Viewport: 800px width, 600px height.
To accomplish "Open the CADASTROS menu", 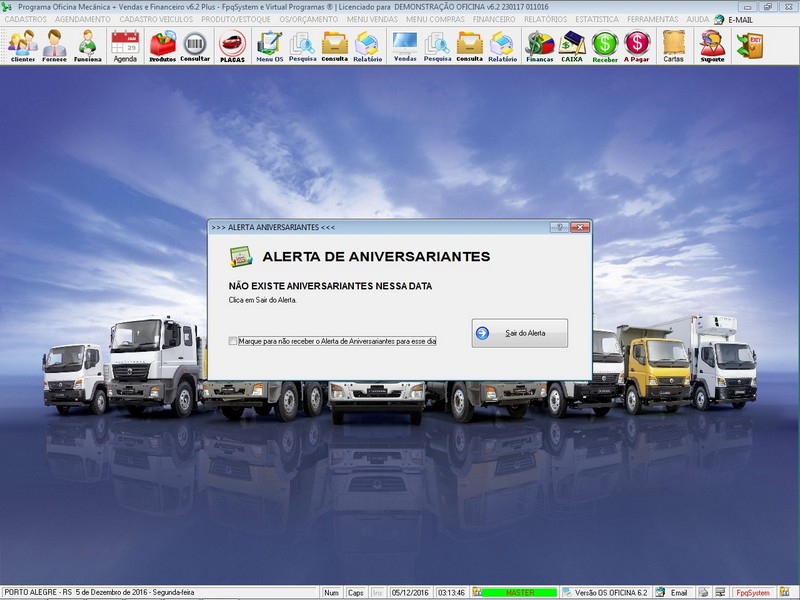I will (26, 19).
